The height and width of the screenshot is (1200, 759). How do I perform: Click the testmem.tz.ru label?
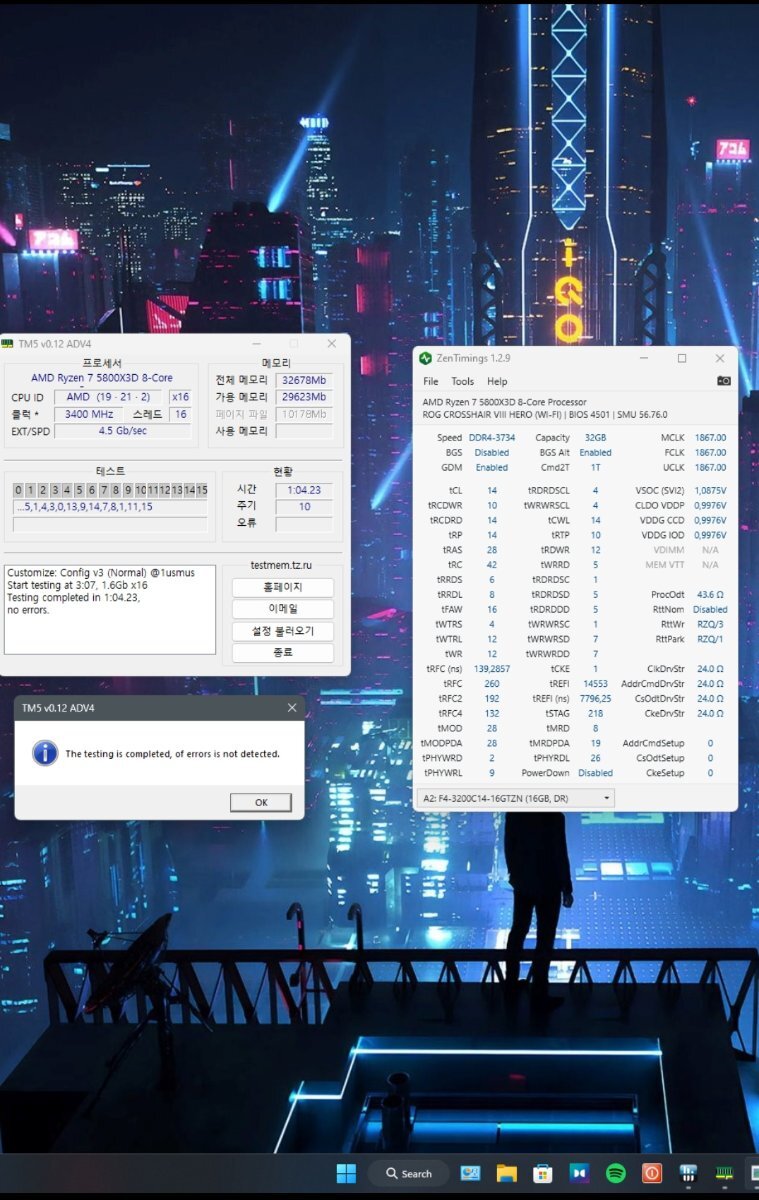282,567
